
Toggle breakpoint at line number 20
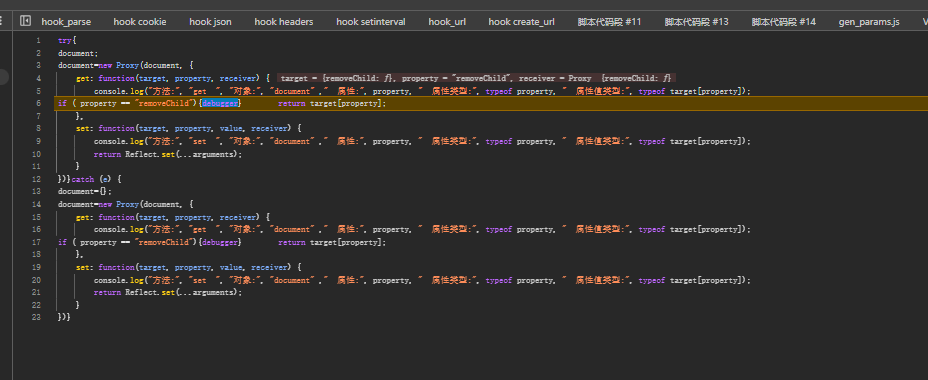click(38, 280)
